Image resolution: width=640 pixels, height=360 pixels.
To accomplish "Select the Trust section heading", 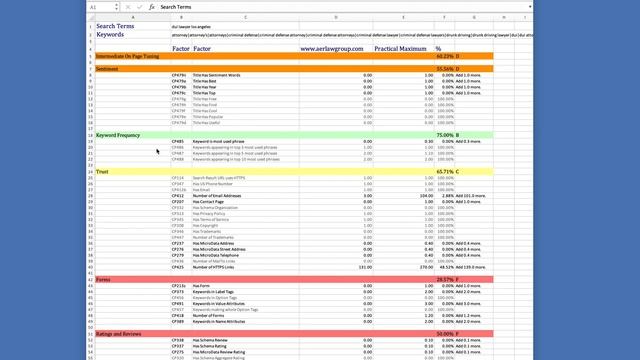I will click(102, 172).
